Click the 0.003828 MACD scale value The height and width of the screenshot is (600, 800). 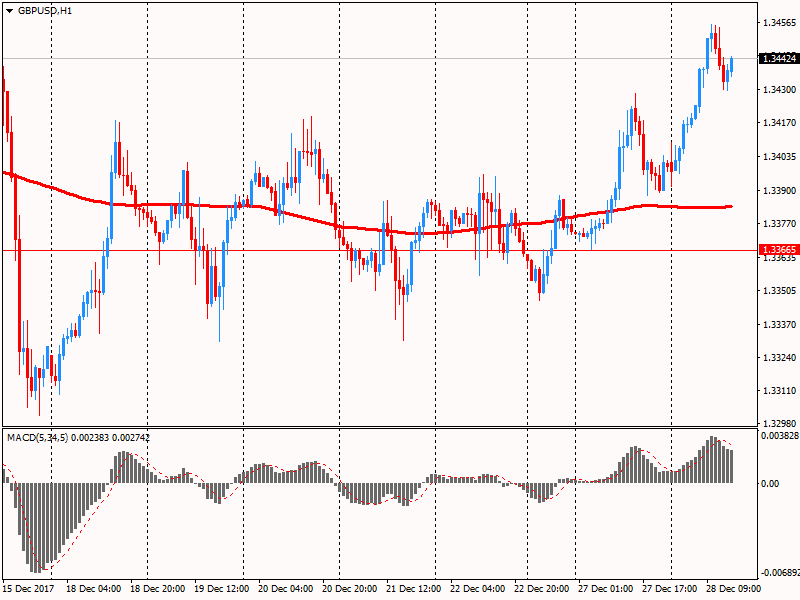coord(778,437)
